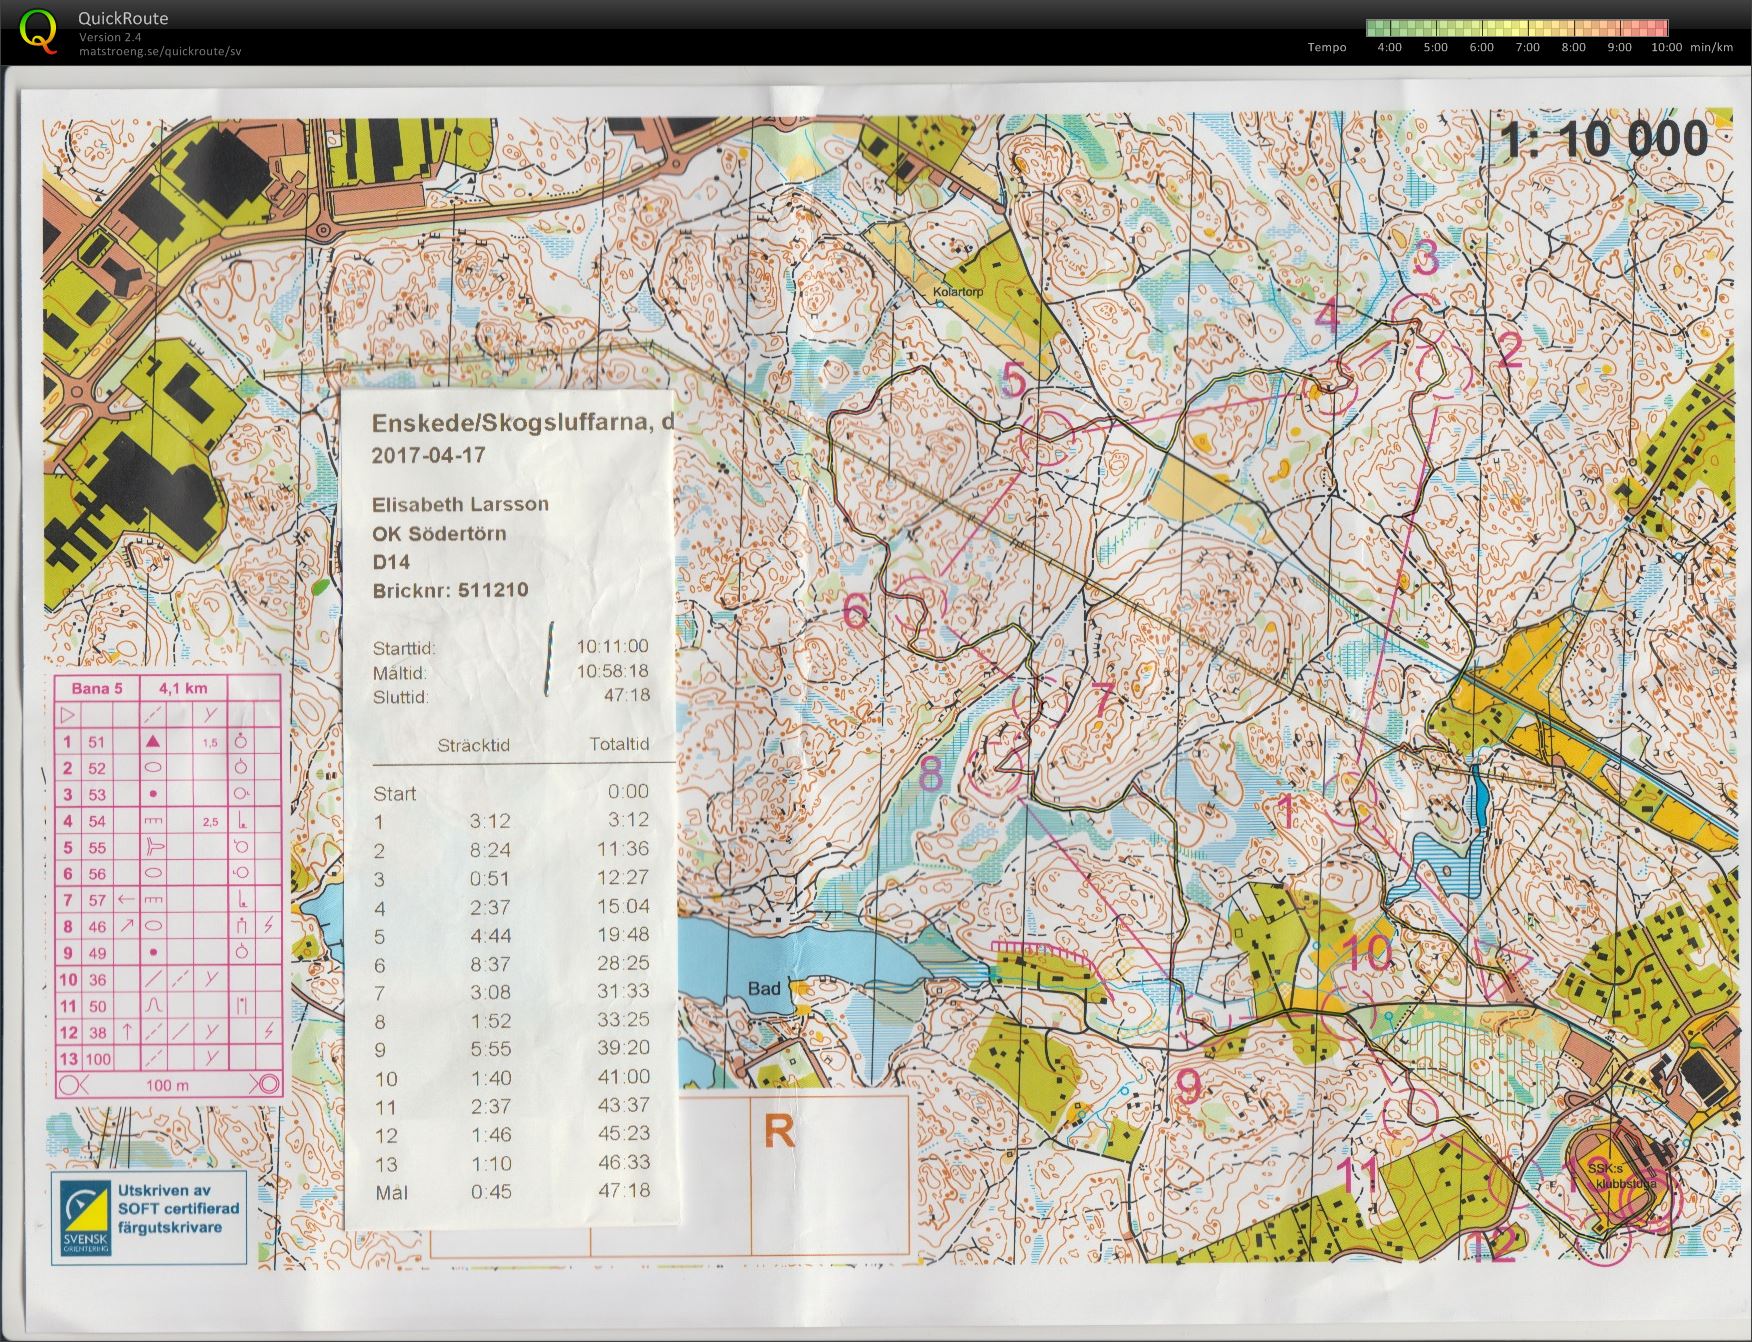
Task: Click the Kolartorp place label on map
Action: click(x=957, y=292)
